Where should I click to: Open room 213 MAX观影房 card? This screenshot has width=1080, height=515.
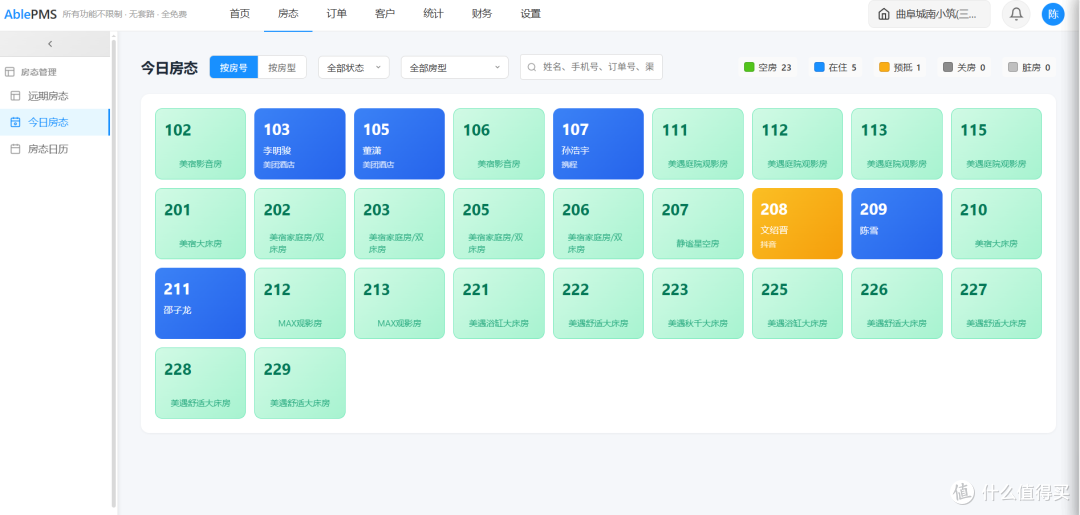(x=399, y=304)
